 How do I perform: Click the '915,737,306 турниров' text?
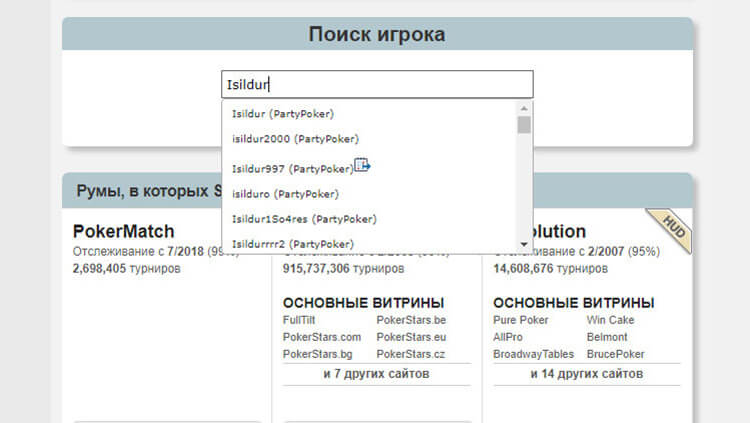[x=343, y=268]
